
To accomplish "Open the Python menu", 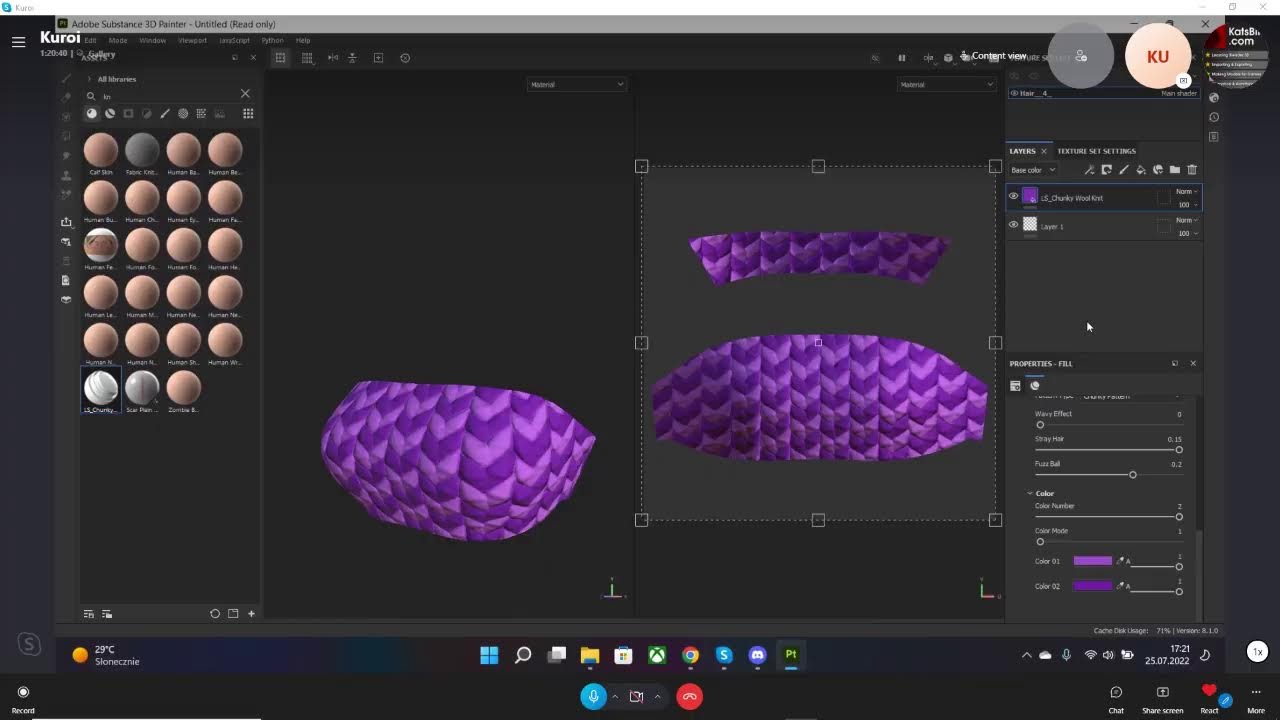I will tap(272, 41).
